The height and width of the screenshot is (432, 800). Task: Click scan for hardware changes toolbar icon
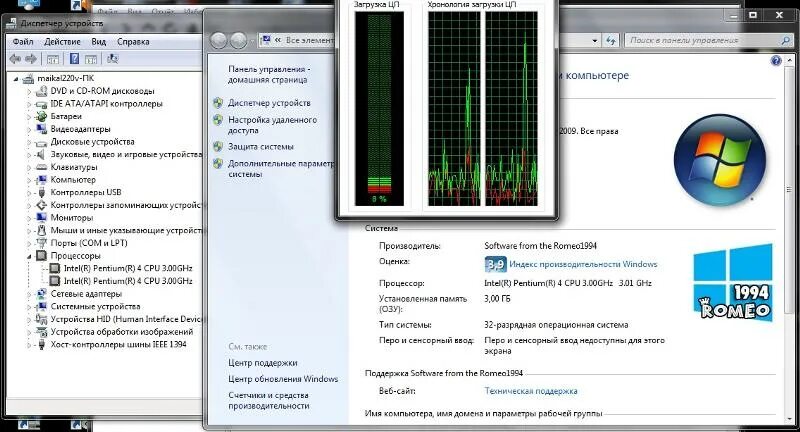(x=113, y=59)
